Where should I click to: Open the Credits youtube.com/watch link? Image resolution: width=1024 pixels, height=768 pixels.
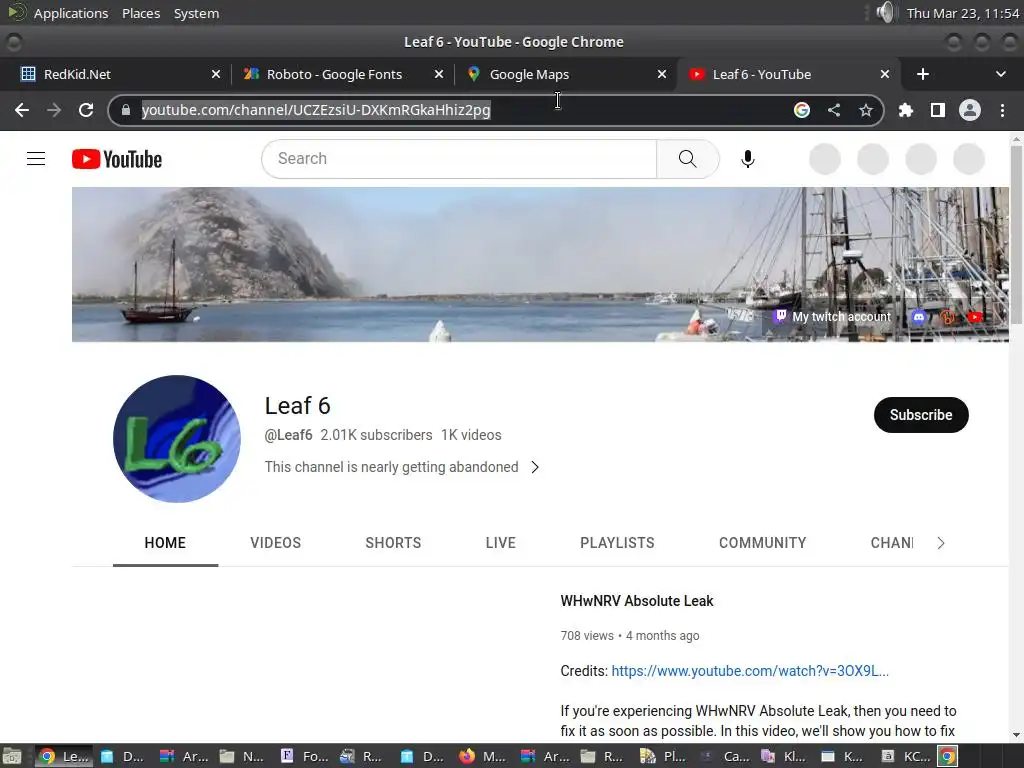coord(750,671)
